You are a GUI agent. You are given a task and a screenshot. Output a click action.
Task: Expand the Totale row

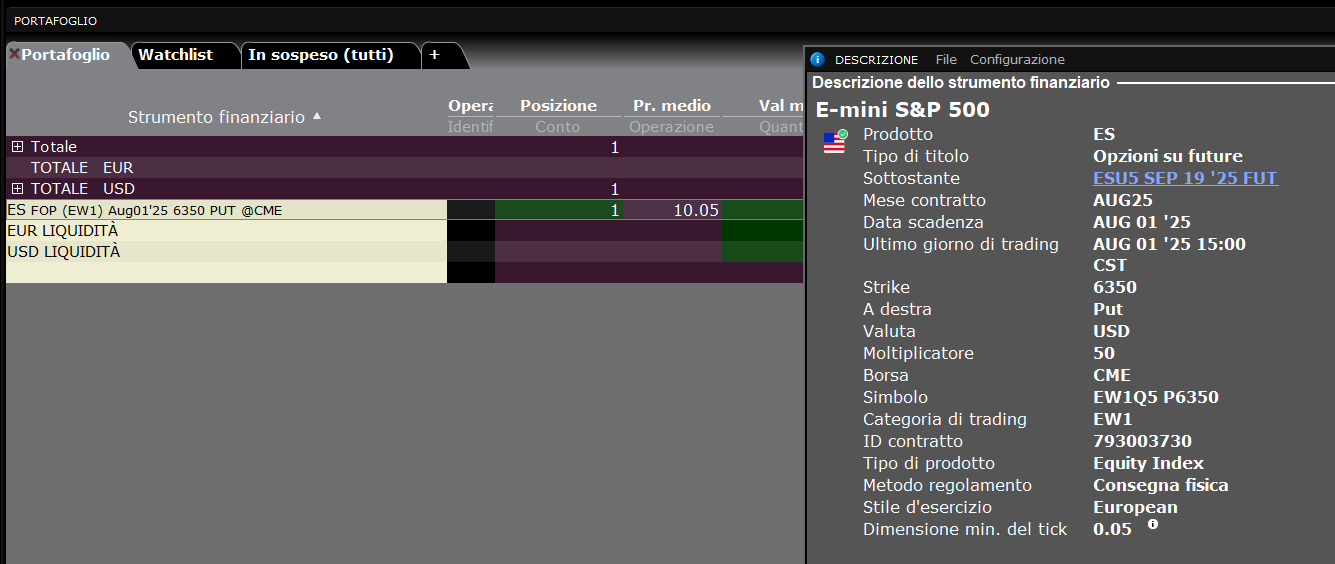[17, 147]
